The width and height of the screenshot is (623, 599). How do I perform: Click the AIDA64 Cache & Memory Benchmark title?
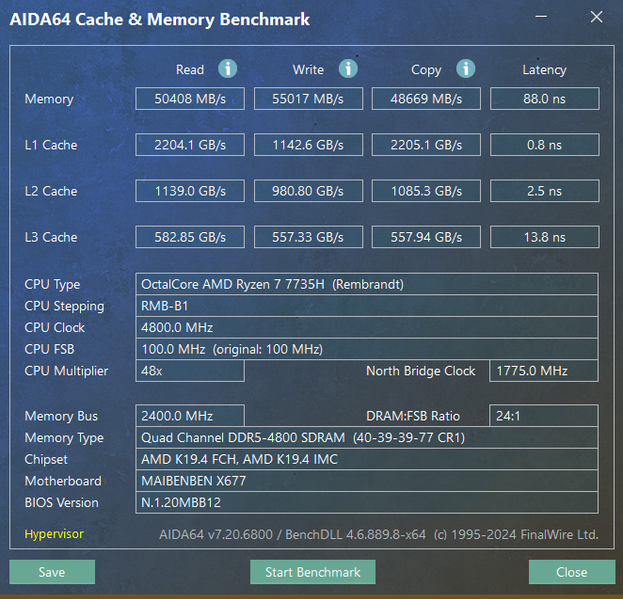coord(160,19)
